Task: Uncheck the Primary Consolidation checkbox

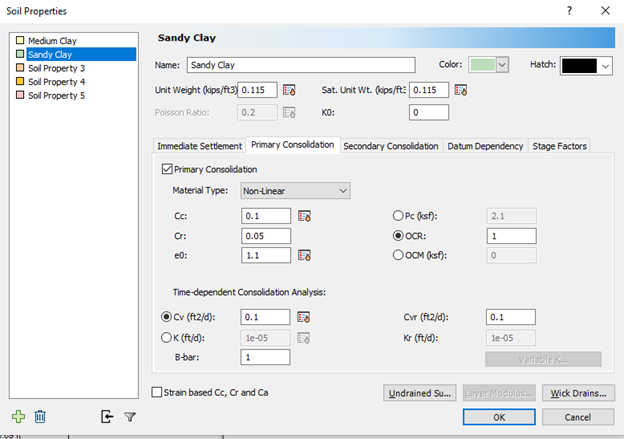Action: 167,170
